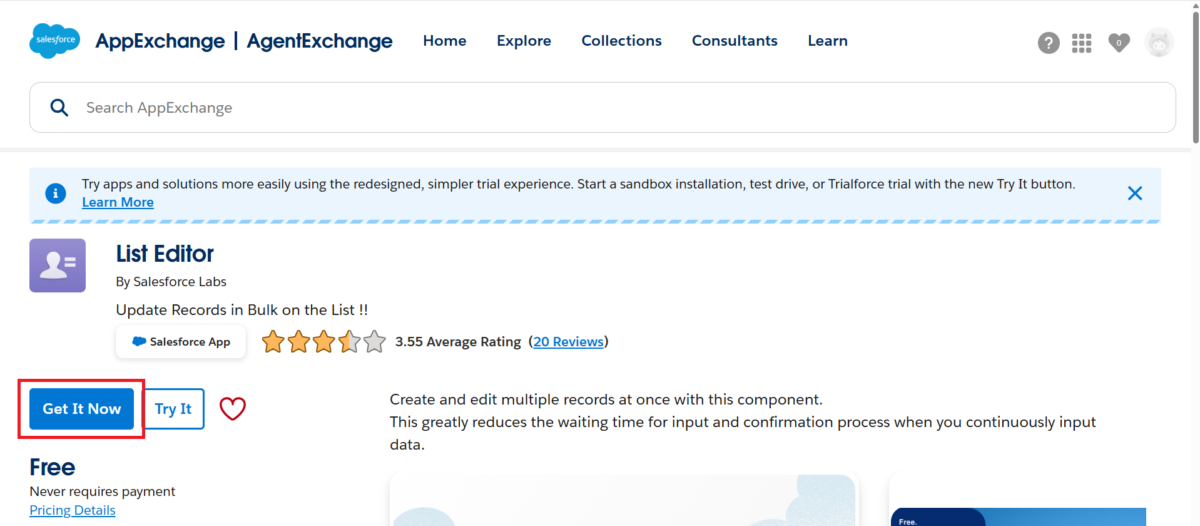
Task: Click the search magnifier icon
Action: click(x=59, y=108)
